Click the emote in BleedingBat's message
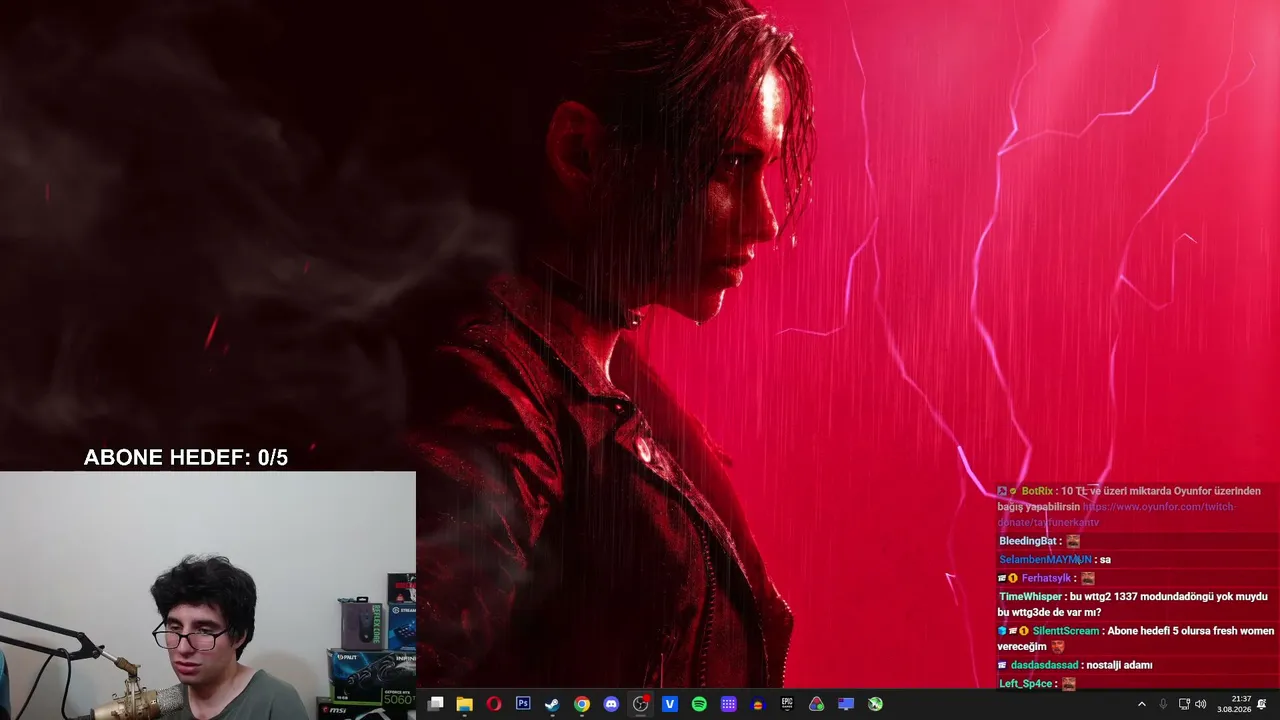The image size is (1280, 720). coord(1073,541)
